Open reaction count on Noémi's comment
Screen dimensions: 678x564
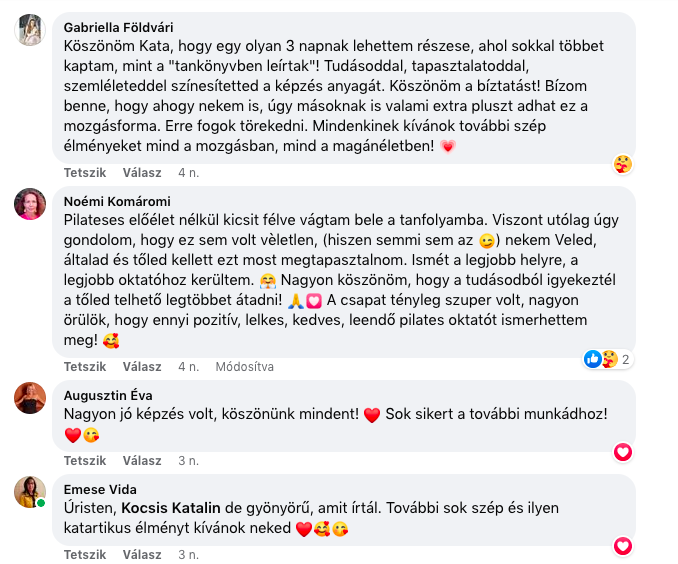[608, 358]
